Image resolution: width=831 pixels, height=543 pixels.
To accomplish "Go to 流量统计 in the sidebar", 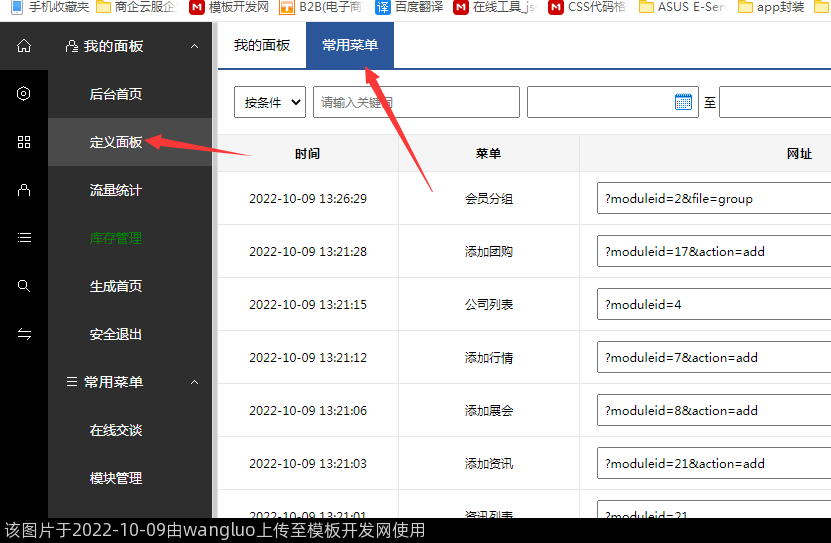I will [116, 190].
